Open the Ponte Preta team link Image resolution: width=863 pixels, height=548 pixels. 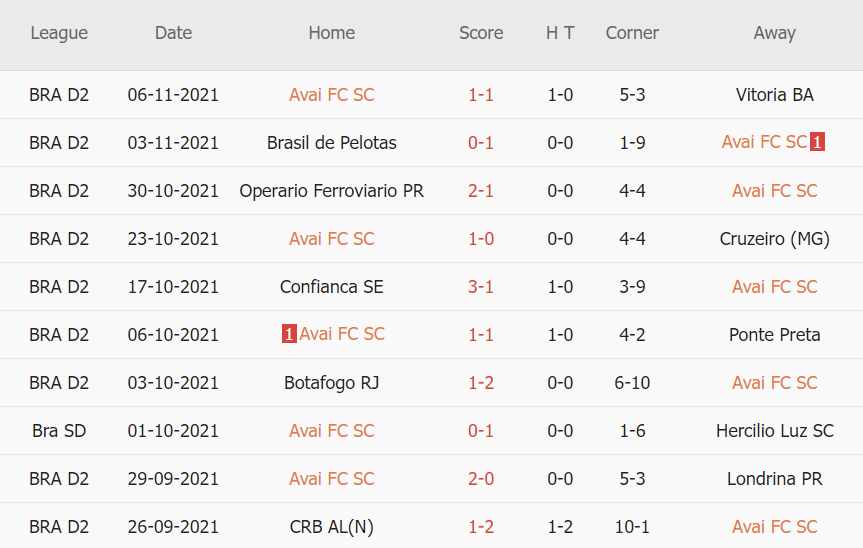point(774,335)
